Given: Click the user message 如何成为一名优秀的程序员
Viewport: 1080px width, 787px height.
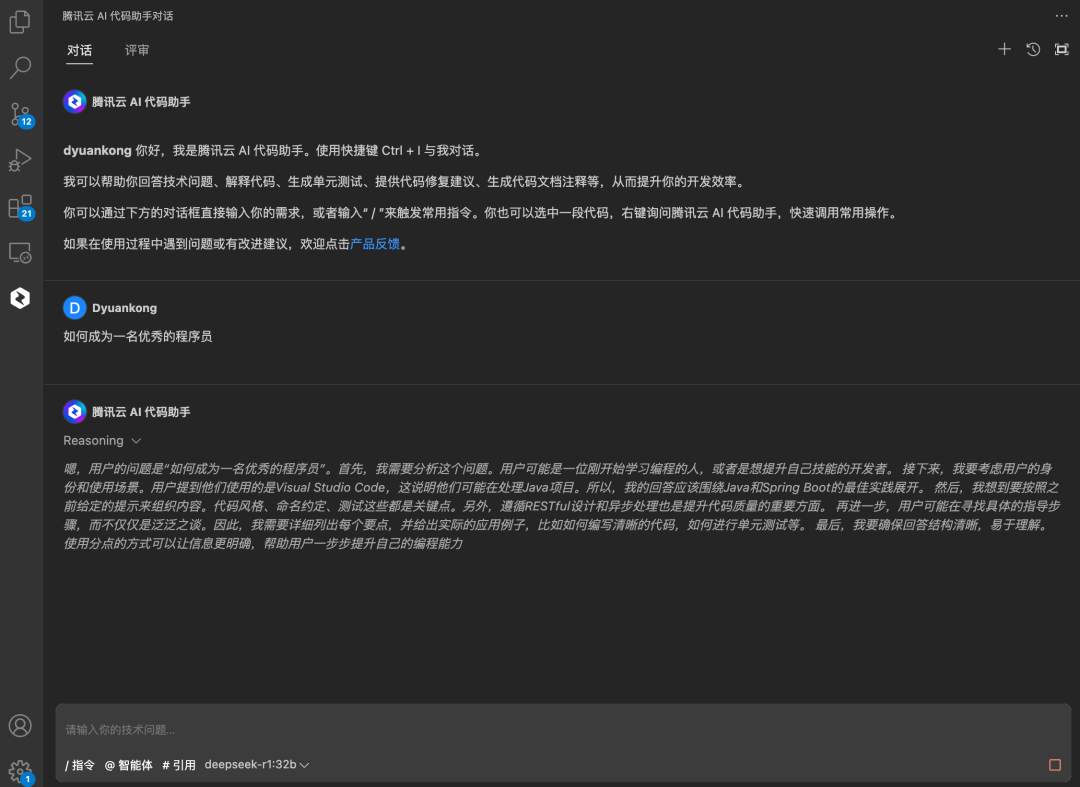Looking at the screenshot, I should coord(138,337).
